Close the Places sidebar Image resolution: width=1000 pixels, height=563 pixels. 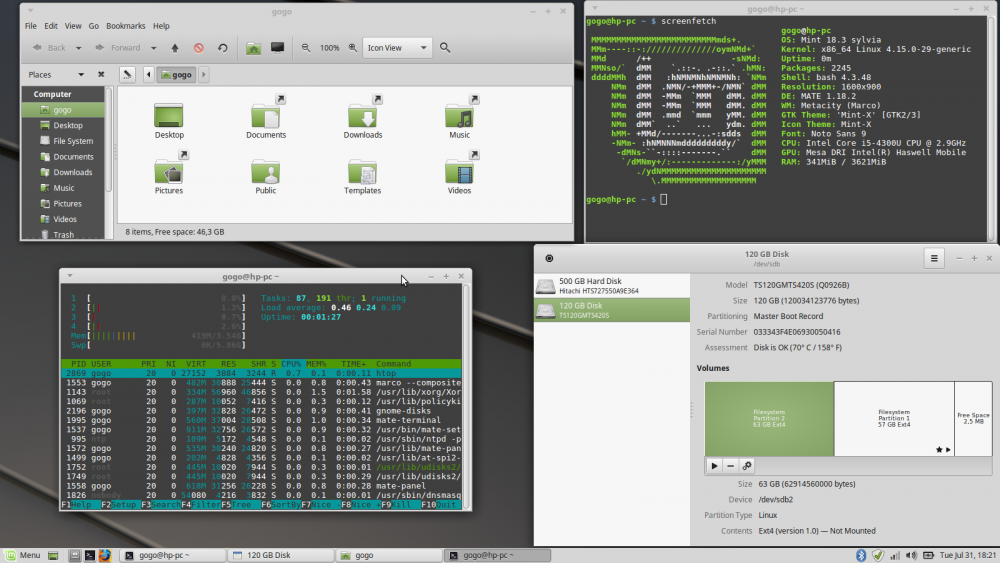pos(101,75)
